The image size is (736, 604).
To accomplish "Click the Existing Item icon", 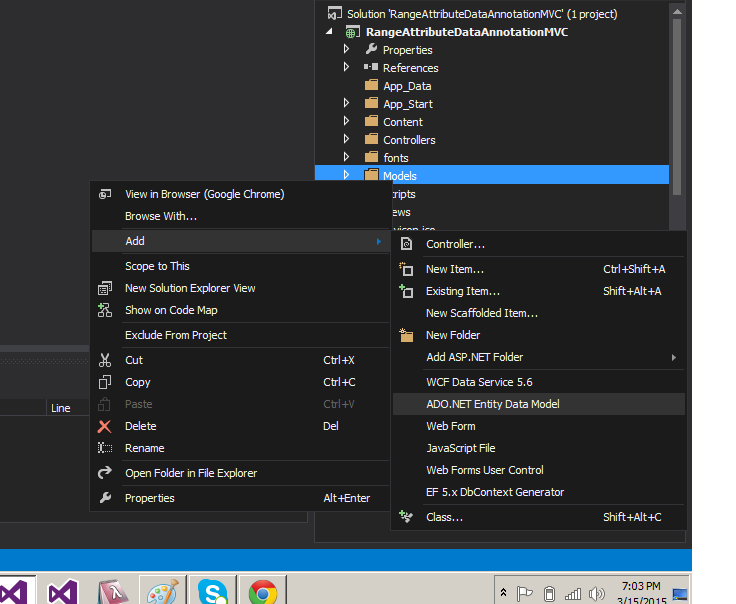I will pyautogui.click(x=406, y=291).
